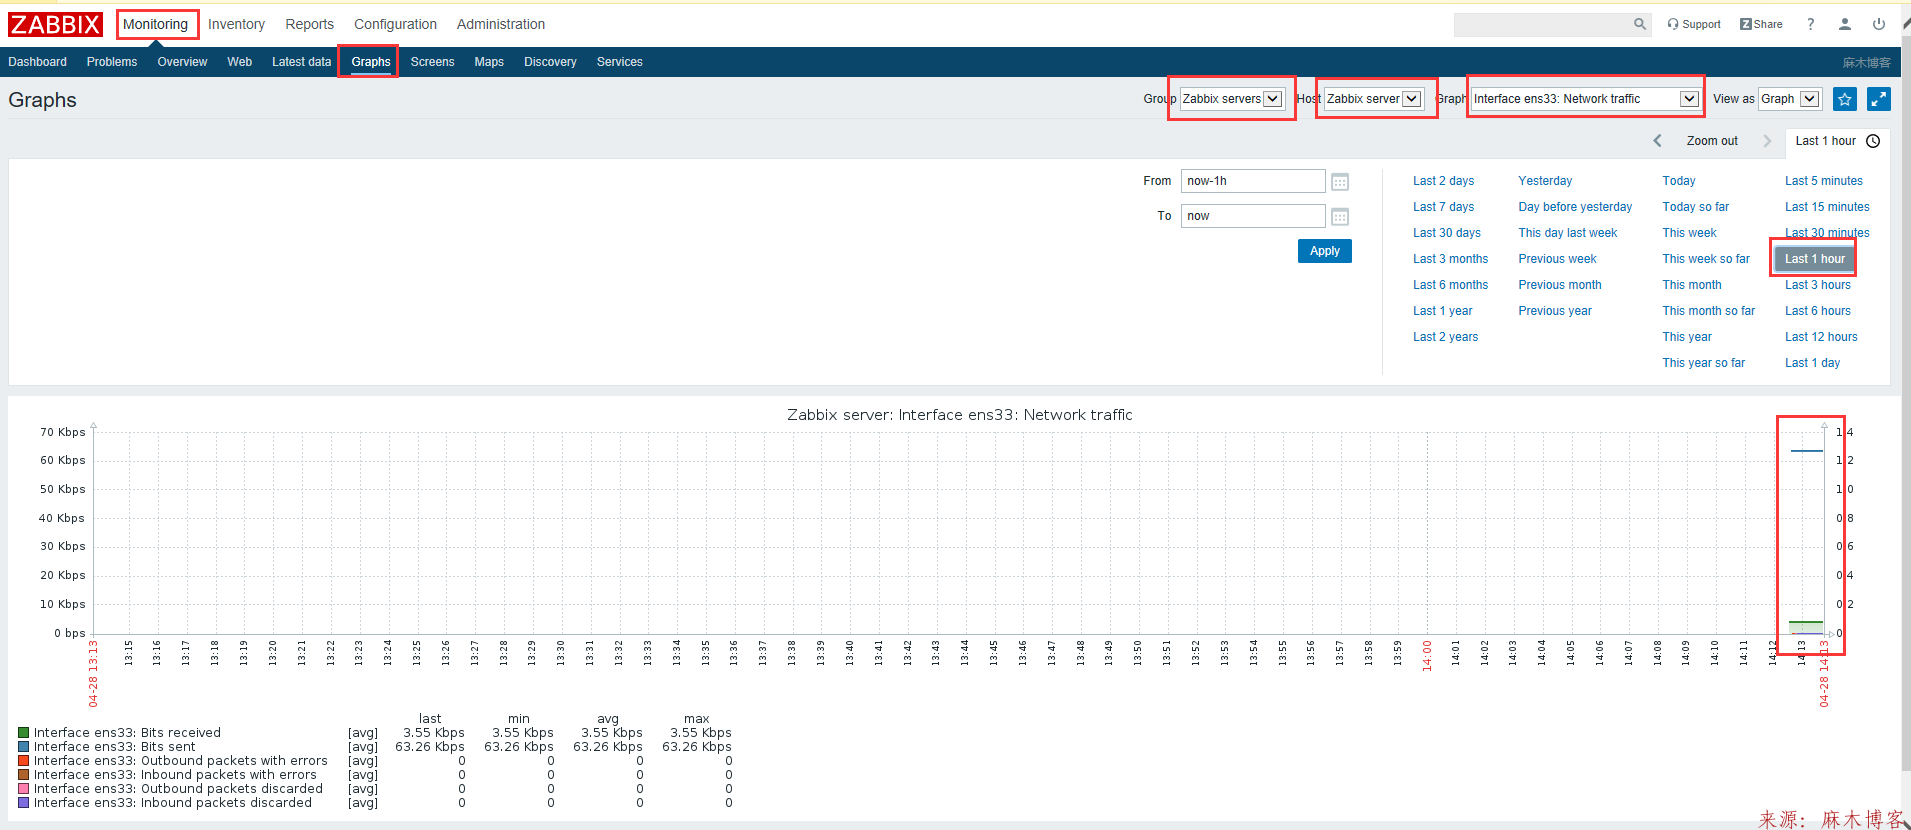
Task: Open the View as dropdown
Action: pos(1789,99)
